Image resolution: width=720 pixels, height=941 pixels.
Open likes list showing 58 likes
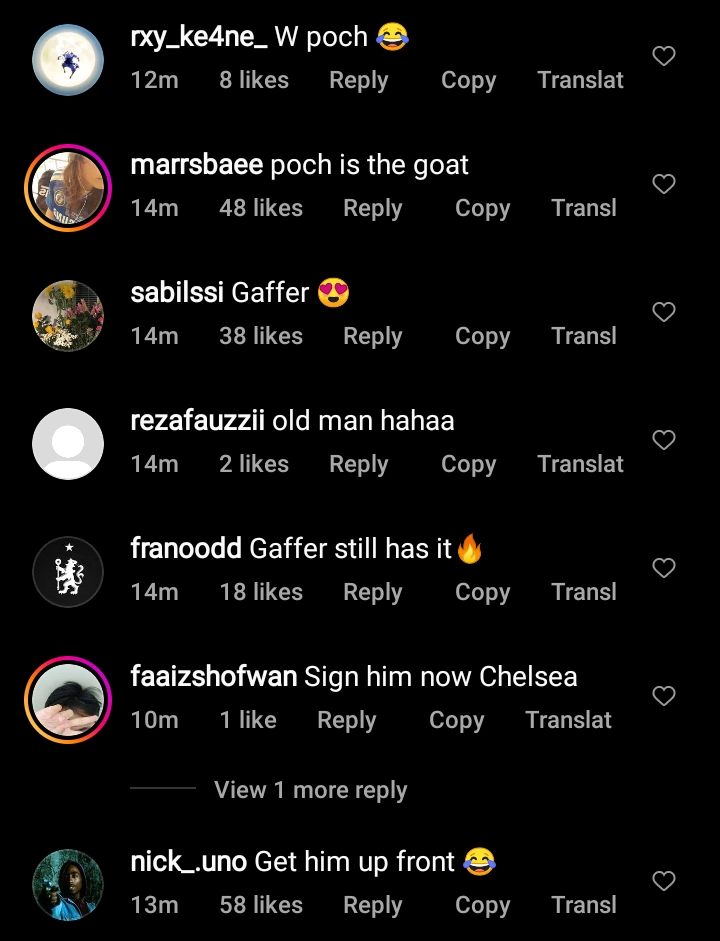pos(261,905)
